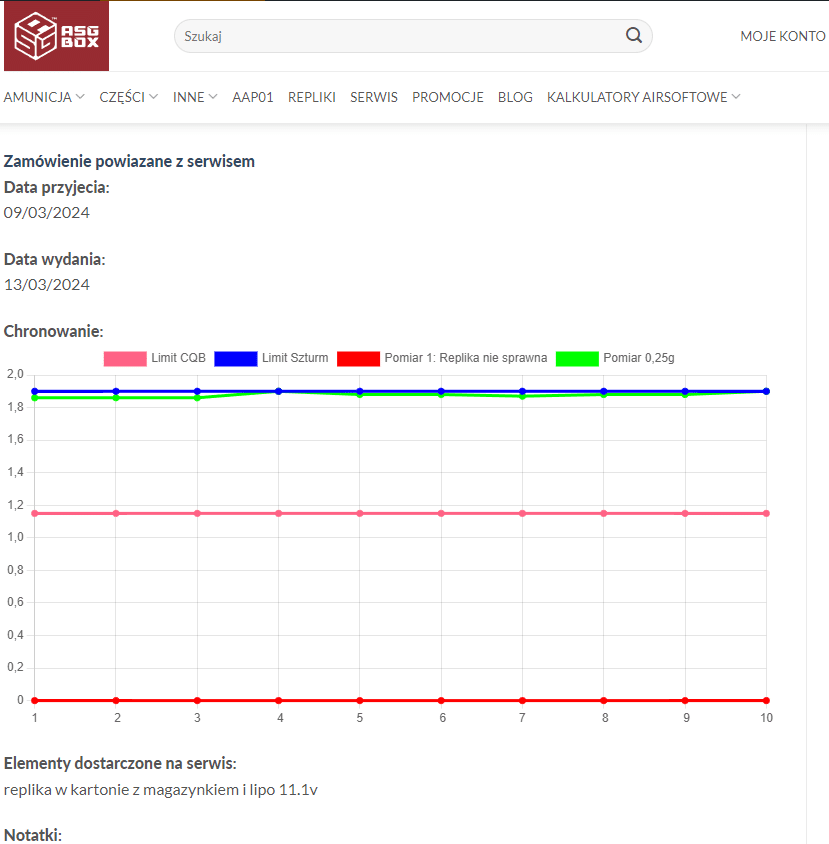Image resolution: width=829 pixels, height=844 pixels.
Task: Hide the red Pomiar 1 series swatch
Action: pyautogui.click(x=358, y=358)
